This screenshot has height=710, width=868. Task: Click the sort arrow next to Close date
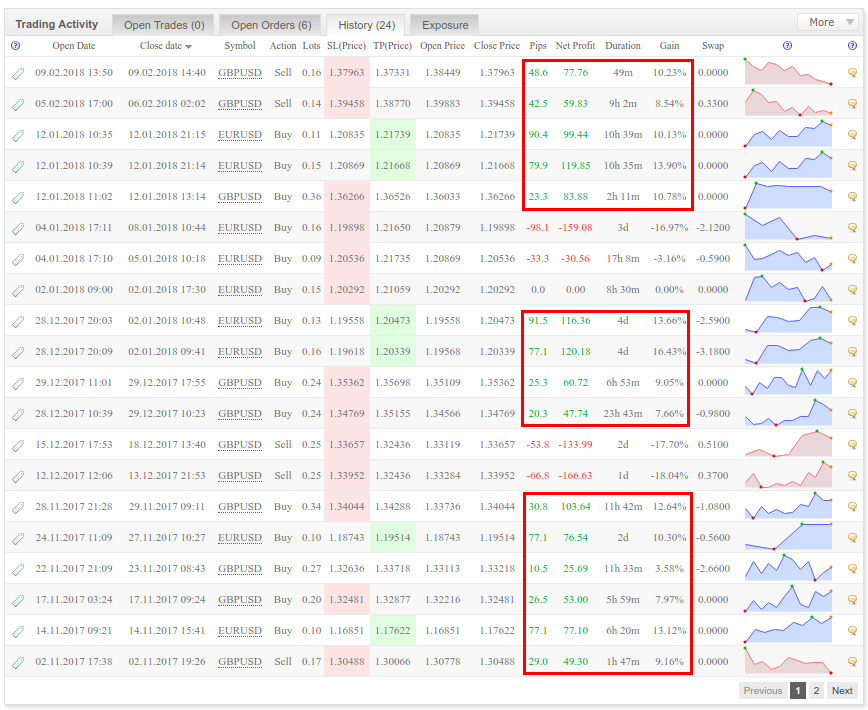[189, 46]
